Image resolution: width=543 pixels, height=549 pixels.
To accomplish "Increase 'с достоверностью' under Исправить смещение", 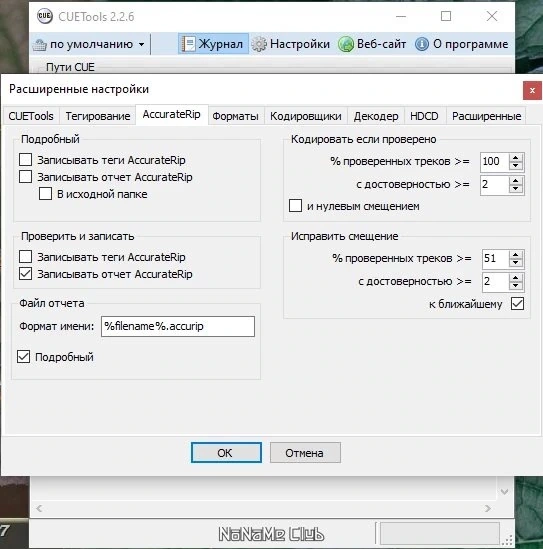I will (x=516, y=278).
